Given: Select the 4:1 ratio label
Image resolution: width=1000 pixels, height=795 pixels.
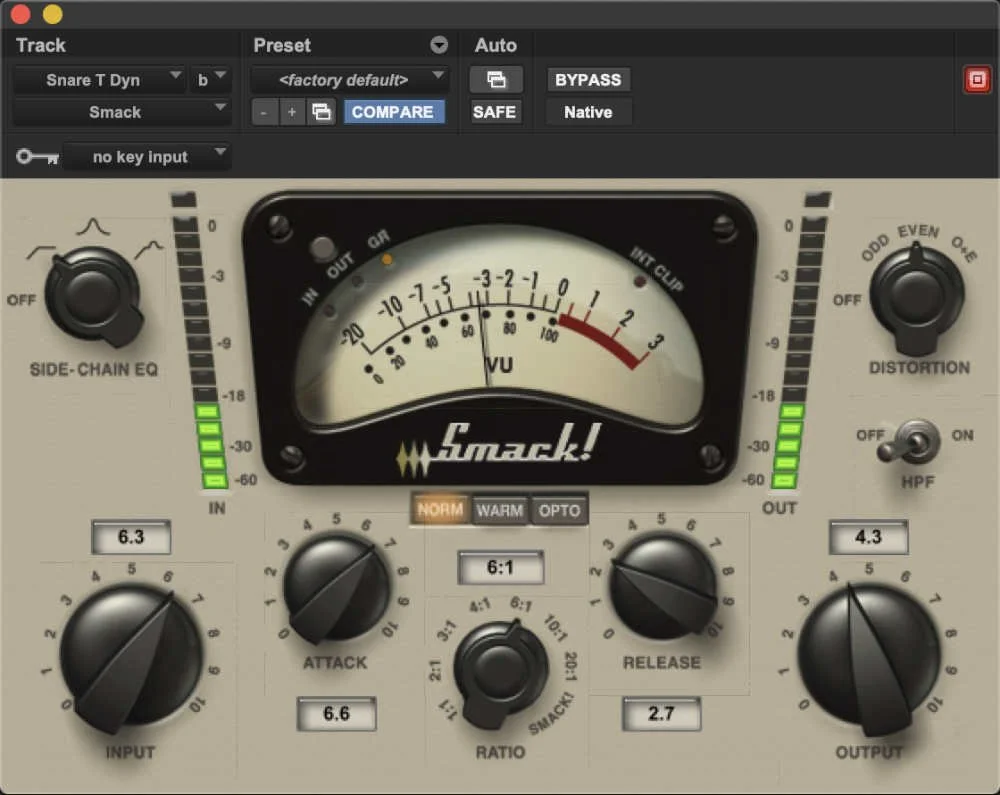Looking at the screenshot, I should coord(480,605).
